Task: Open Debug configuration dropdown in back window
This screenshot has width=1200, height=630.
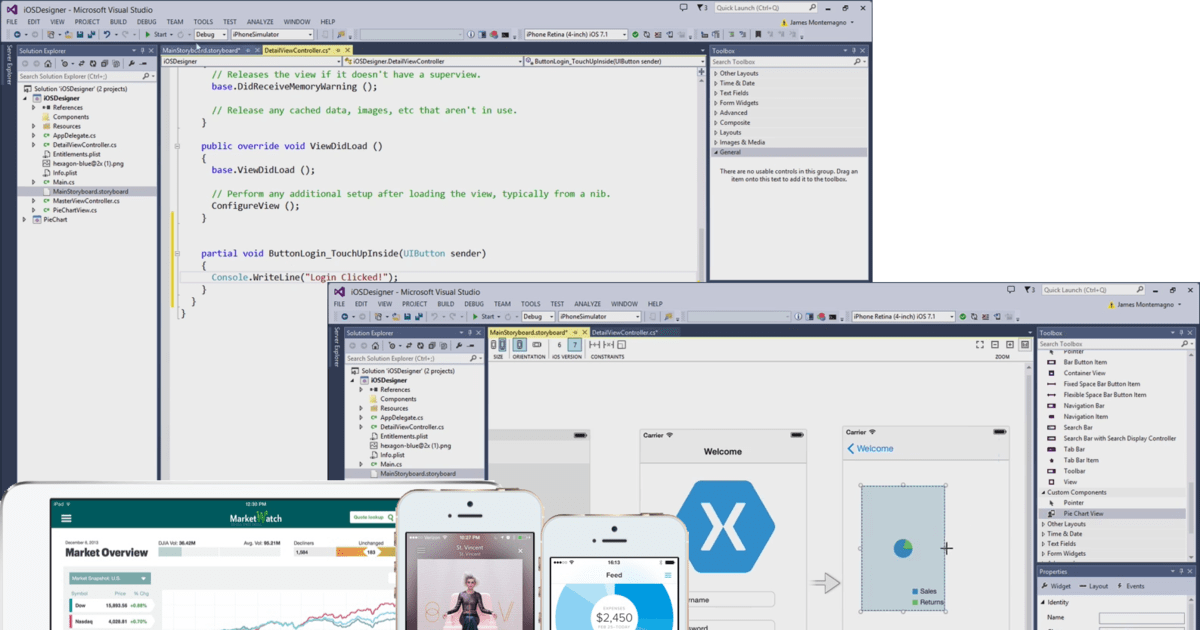Action: click(x=211, y=34)
